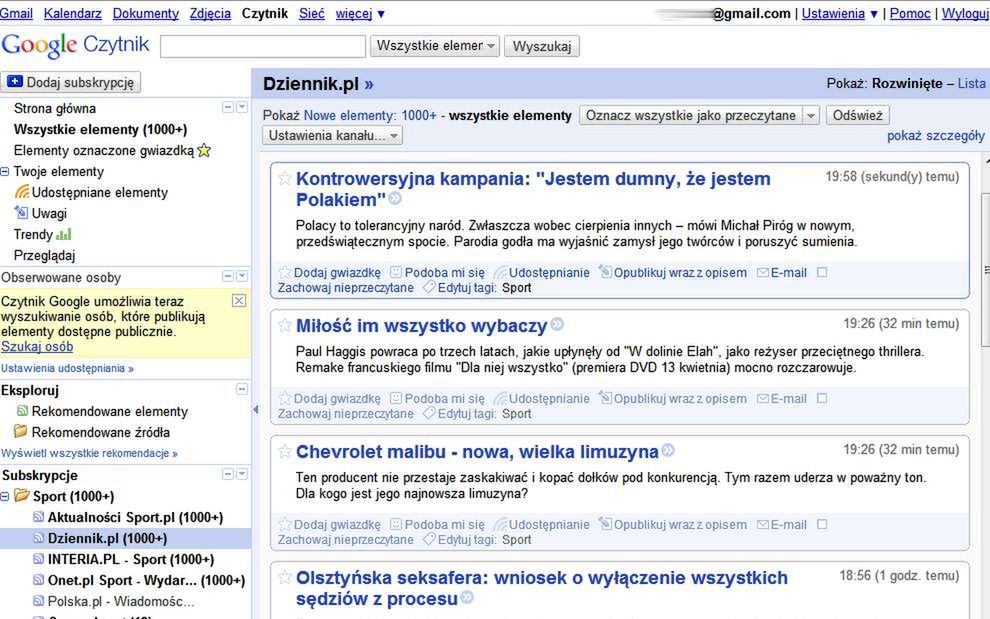Click into the search input field
Screen dimensions: 990x619
[x=263, y=46]
